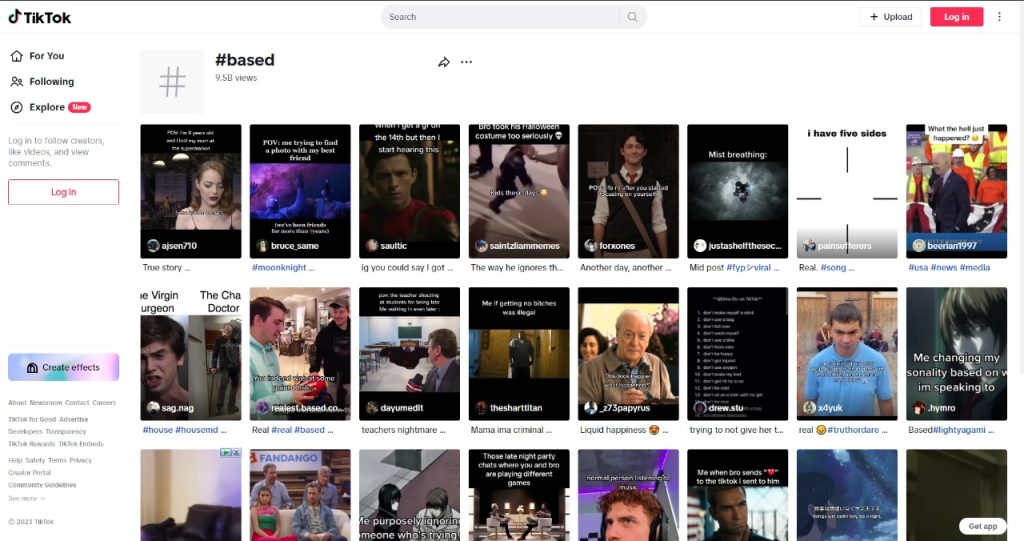The image size is (1024, 541).
Task: Click the TikTok logo in the header
Action: click(40, 17)
